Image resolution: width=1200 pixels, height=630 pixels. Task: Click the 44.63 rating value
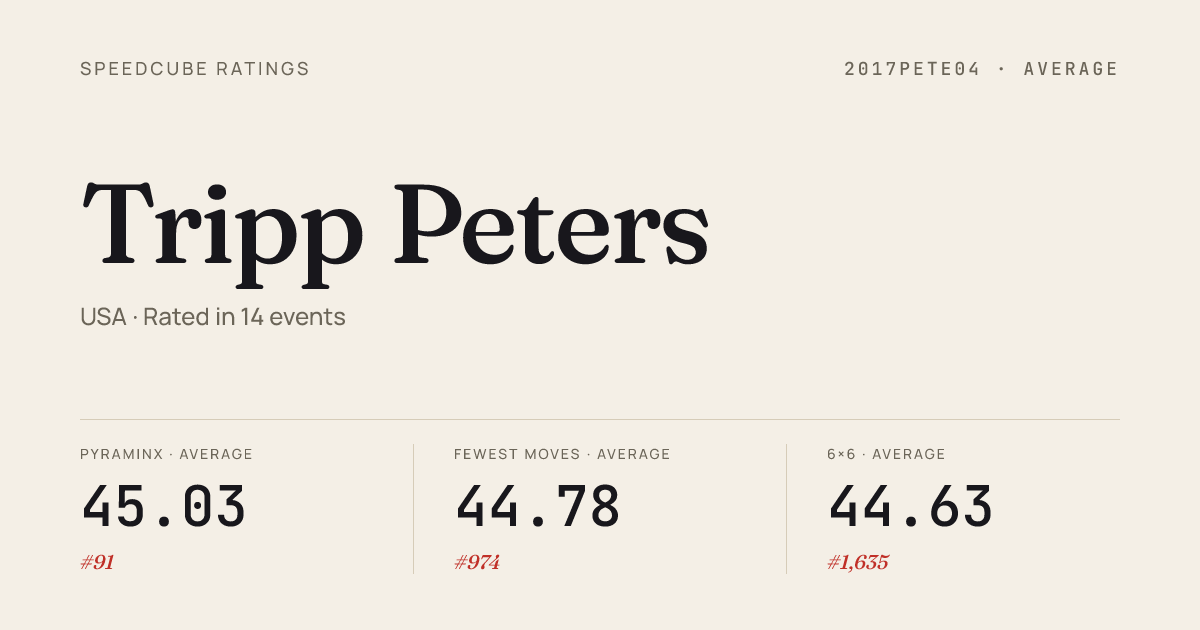click(x=911, y=507)
